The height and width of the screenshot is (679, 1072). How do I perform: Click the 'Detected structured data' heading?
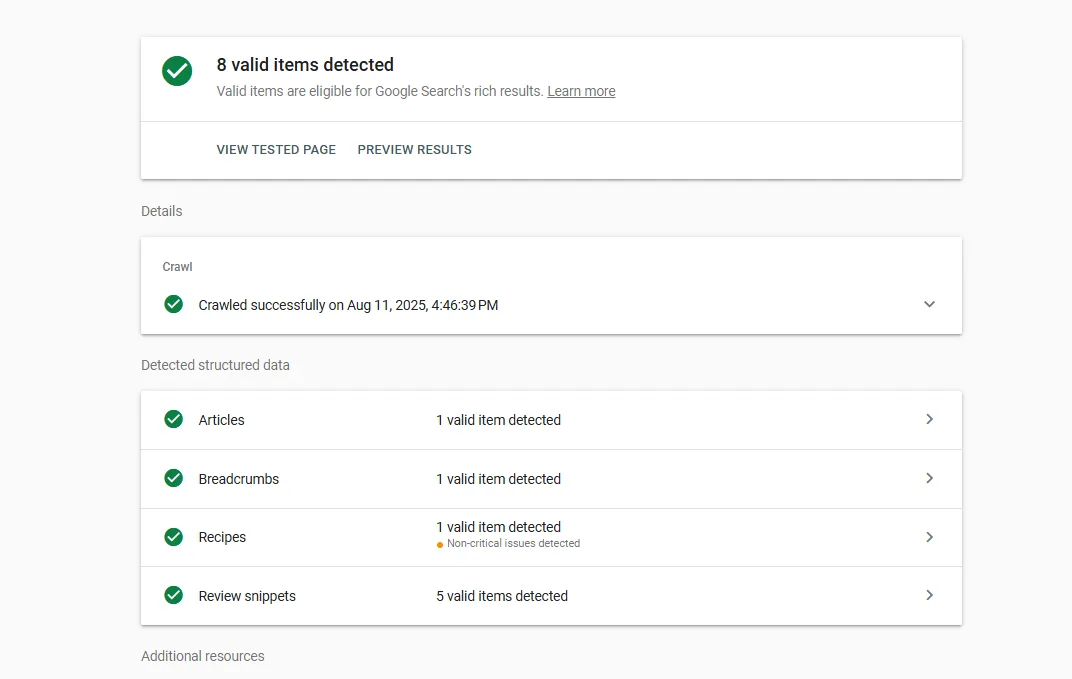click(x=215, y=365)
